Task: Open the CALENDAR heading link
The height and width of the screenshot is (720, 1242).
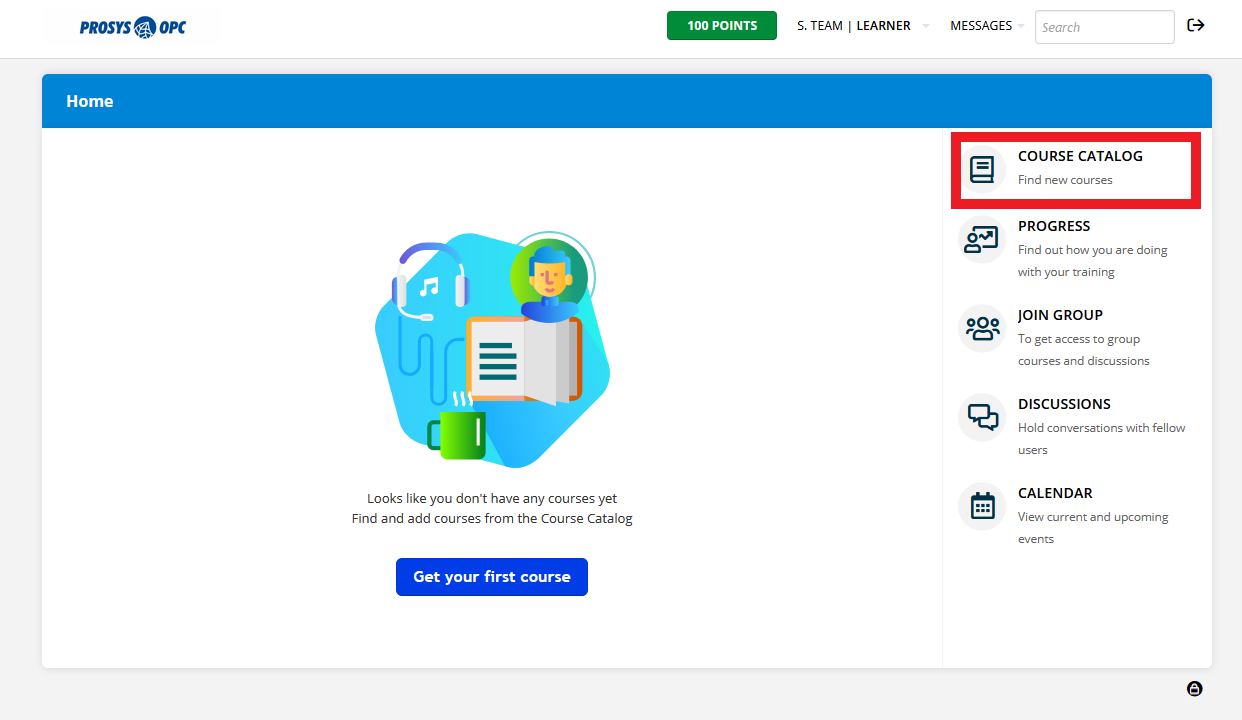Action: click(1055, 493)
